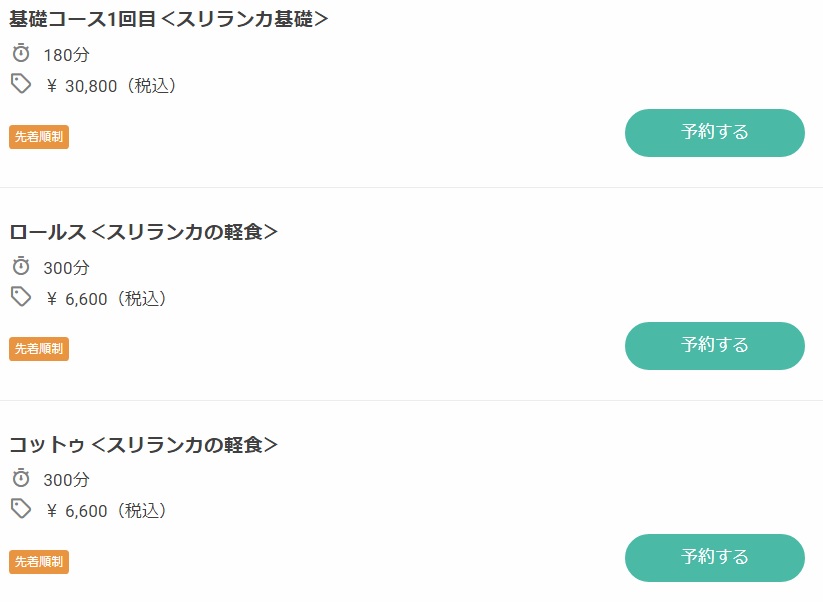Click the 300分 duration of the ロールス course

pyautogui.click(x=66, y=268)
